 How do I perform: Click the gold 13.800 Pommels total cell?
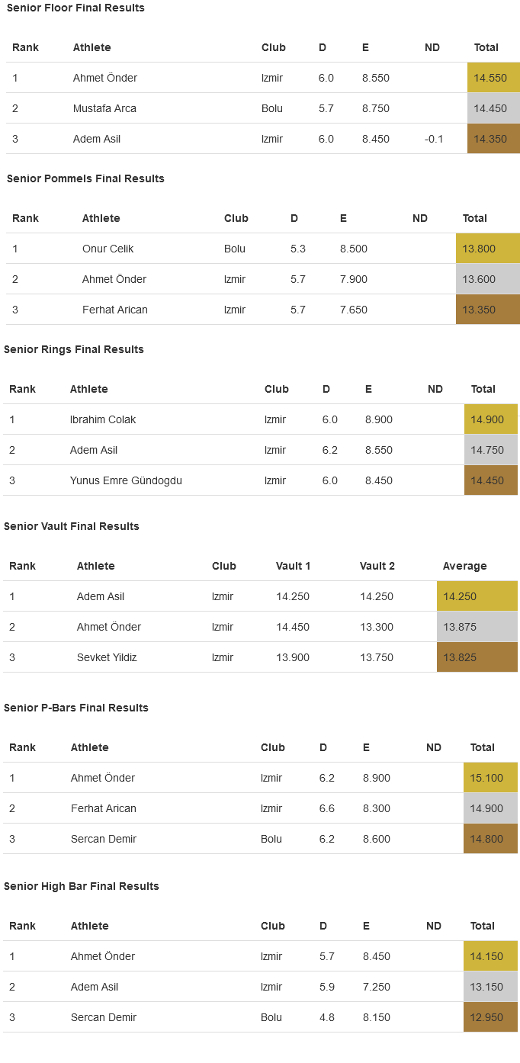487,249
